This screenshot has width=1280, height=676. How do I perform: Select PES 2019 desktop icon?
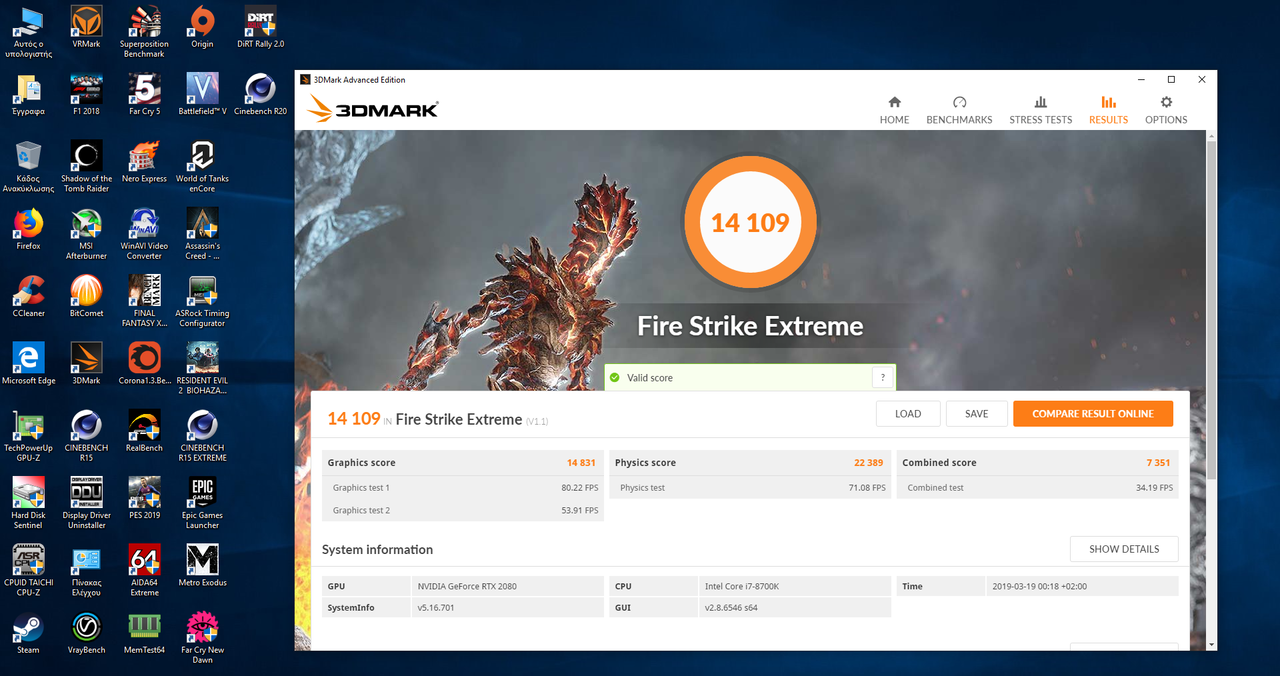144,498
